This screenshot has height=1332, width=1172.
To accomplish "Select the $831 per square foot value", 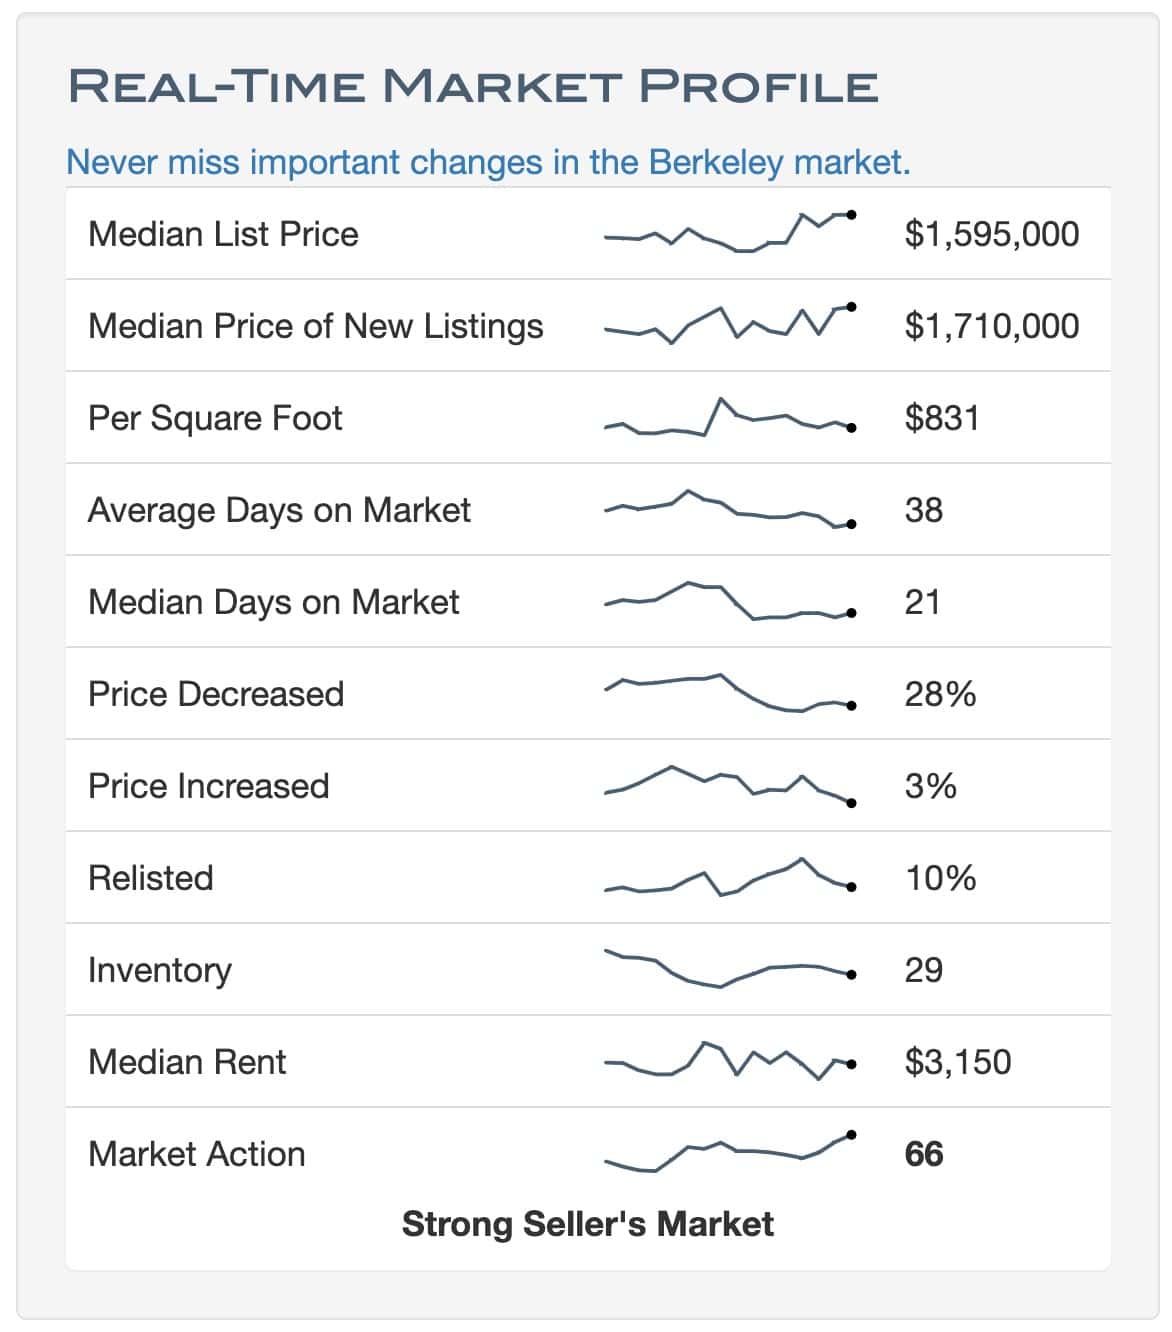I will [941, 418].
